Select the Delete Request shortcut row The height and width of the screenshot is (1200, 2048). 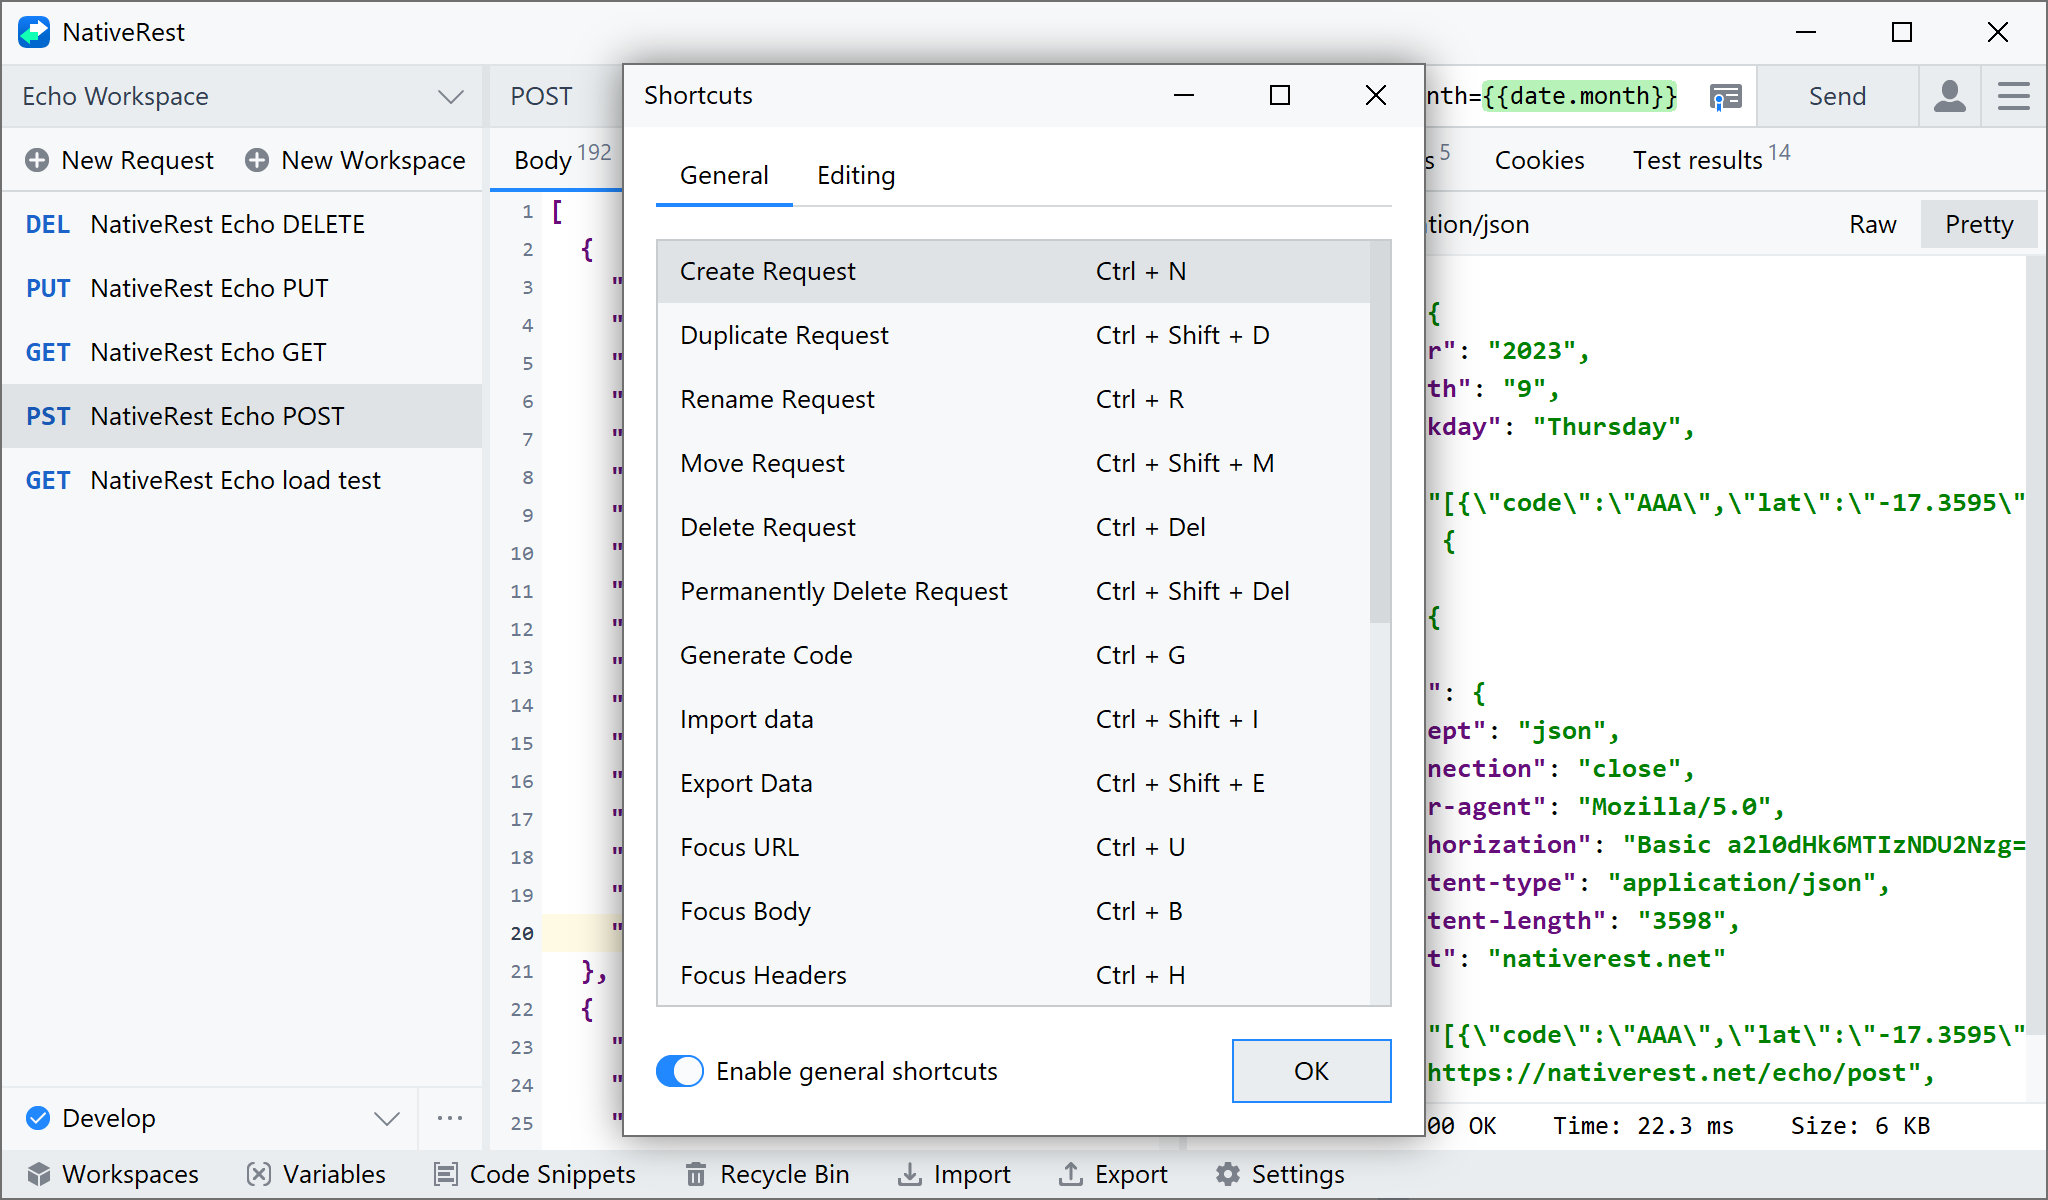1013,527
